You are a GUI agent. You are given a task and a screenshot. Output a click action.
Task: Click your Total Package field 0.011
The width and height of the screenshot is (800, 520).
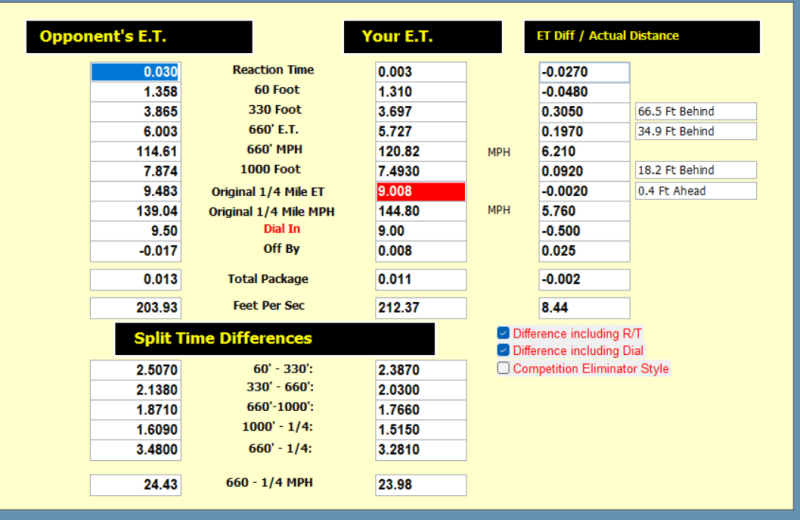(x=421, y=280)
